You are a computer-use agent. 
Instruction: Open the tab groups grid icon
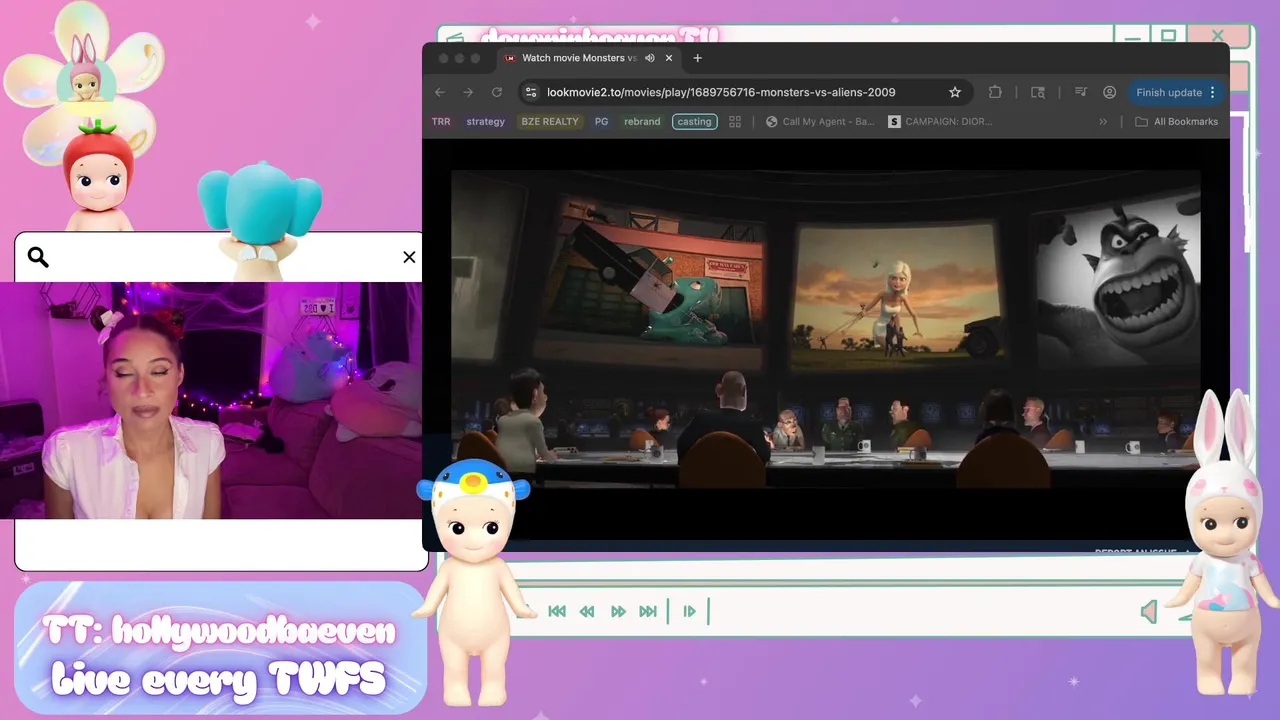(735, 122)
